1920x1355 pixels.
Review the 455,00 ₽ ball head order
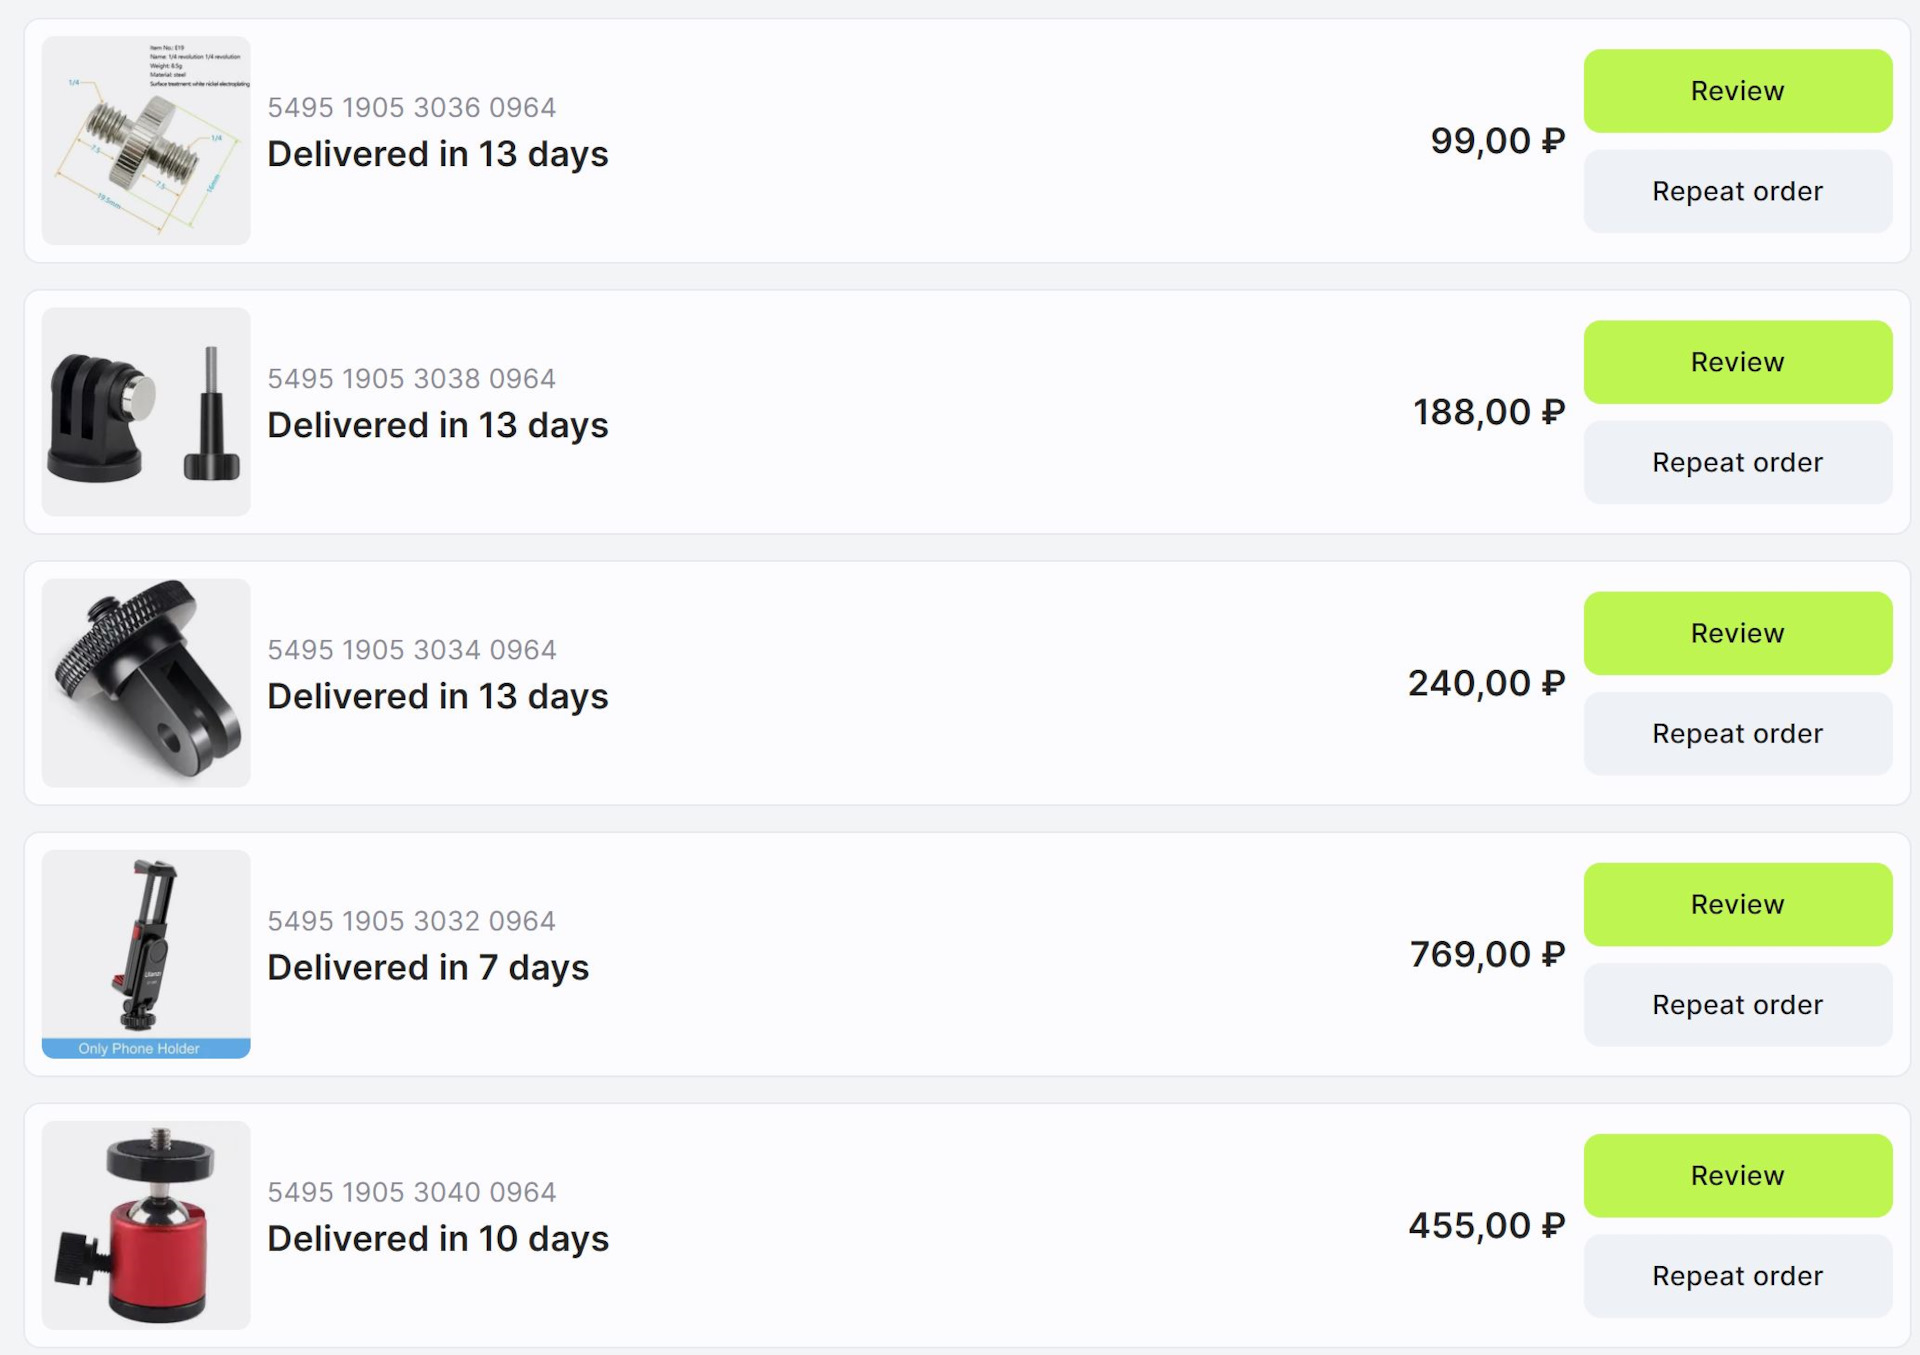tap(1737, 1175)
